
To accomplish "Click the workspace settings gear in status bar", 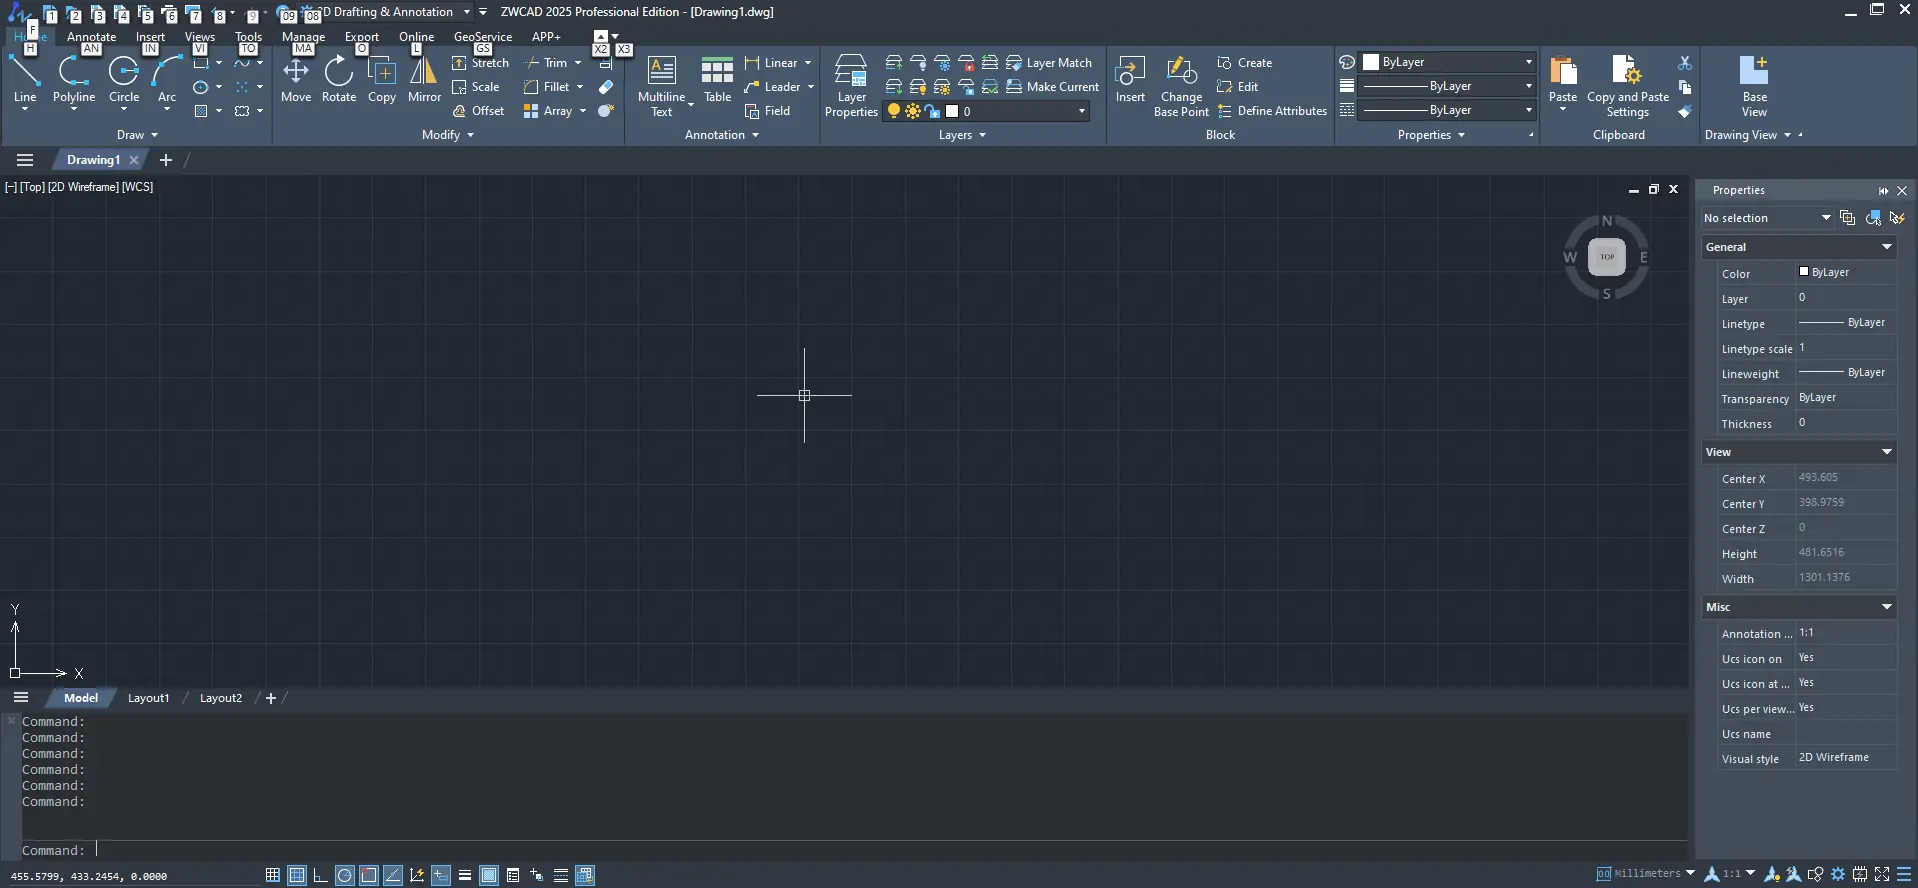I will pyautogui.click(x=1838, y=874).
